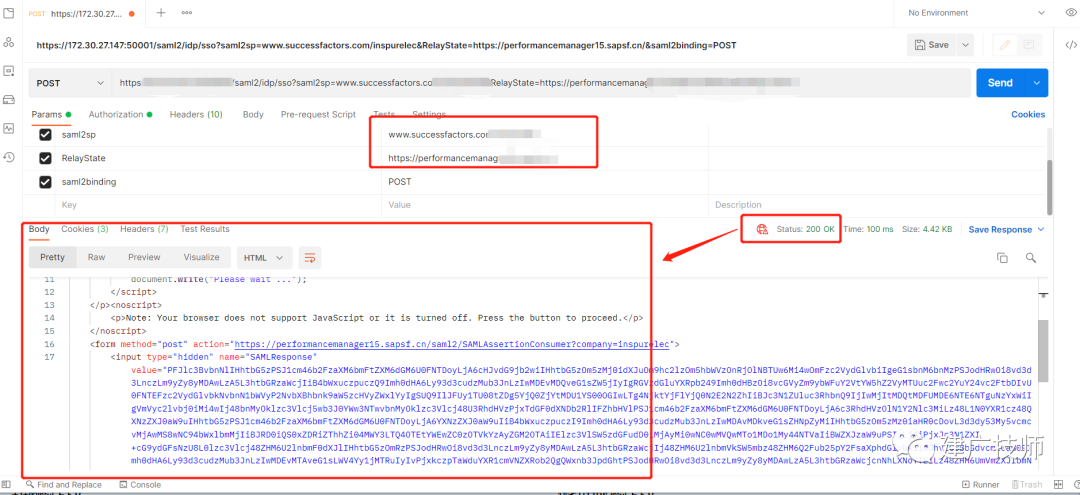The width and height of the screenshot is (1080, 495).
Task: Open the History sidebar icon
Action: point(9,157)
